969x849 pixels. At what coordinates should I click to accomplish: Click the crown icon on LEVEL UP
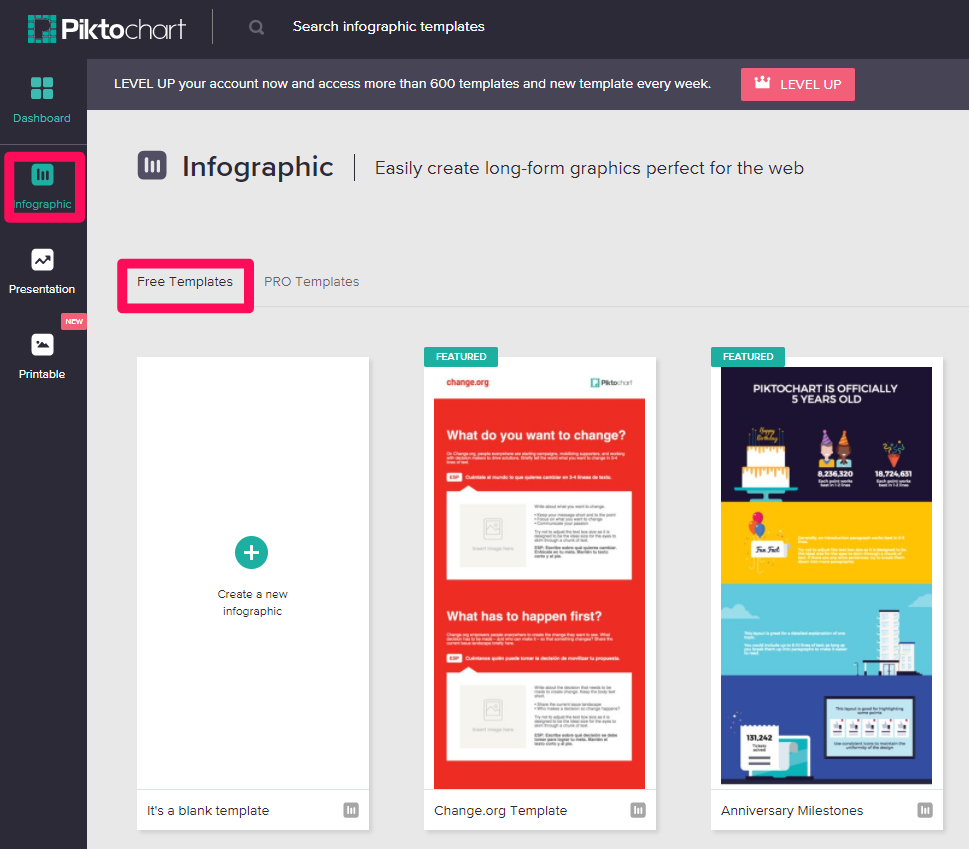pos(763,83)
